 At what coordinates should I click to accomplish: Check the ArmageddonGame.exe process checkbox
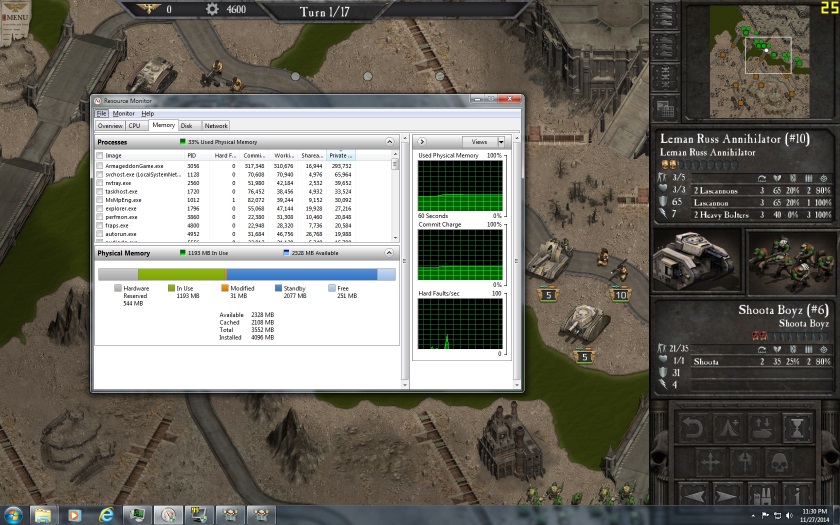100,165
